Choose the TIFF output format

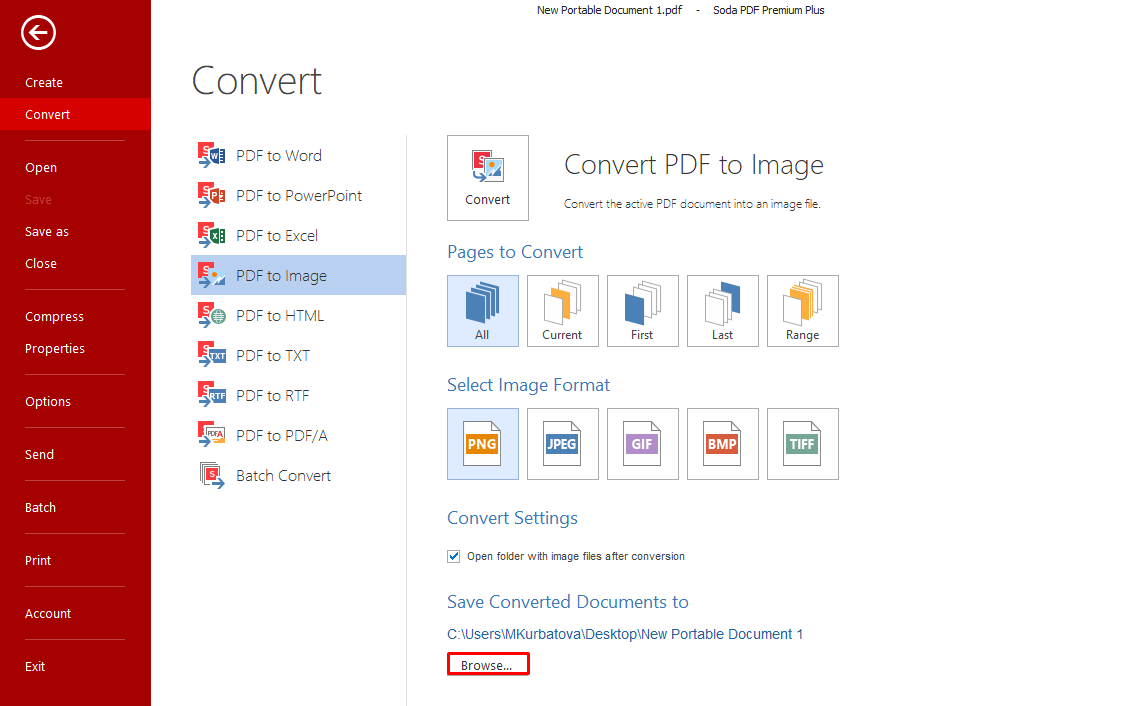(x=803, y=444)
